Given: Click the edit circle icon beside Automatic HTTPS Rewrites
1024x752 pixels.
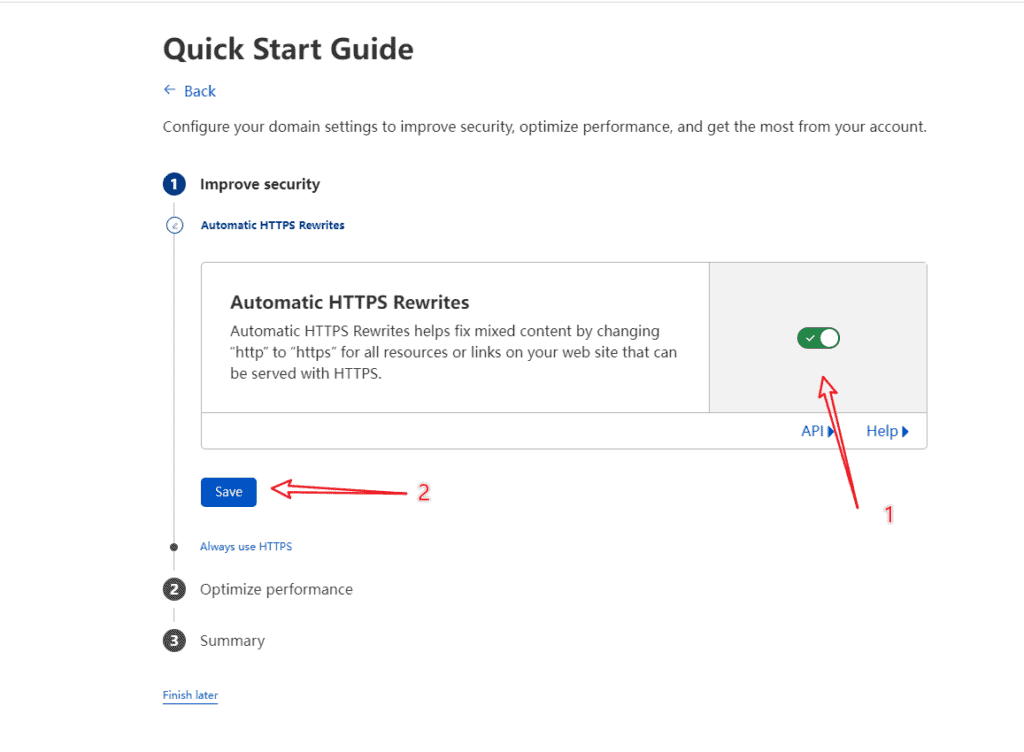Looking at the screenshot, I should (174, 225).
